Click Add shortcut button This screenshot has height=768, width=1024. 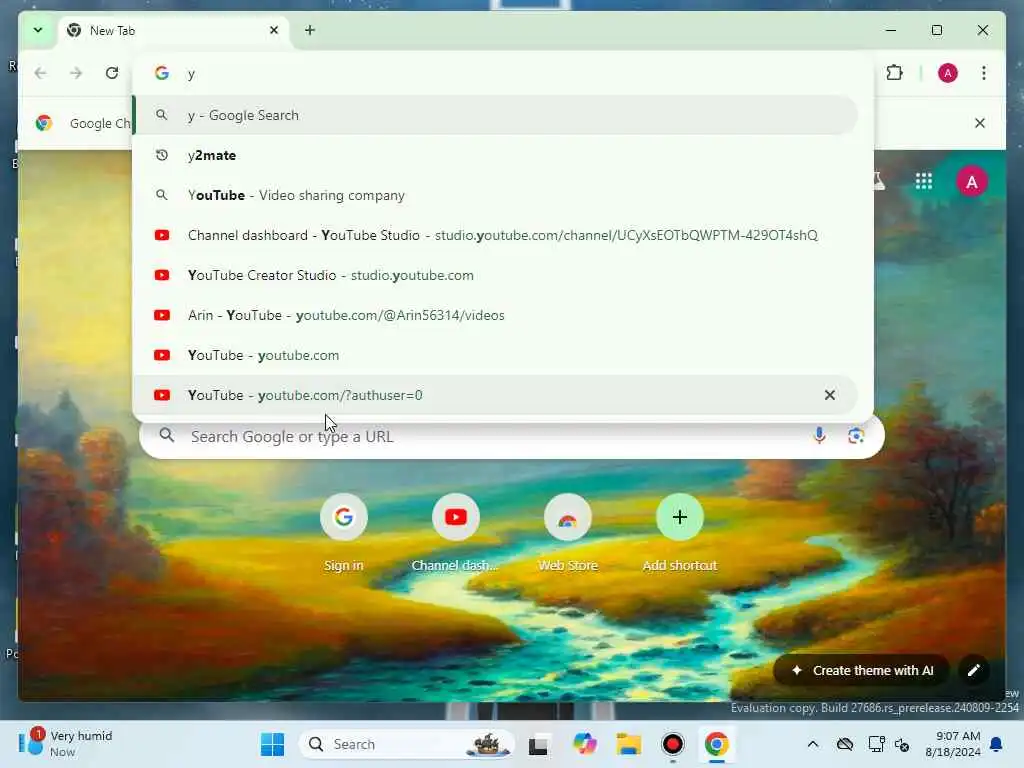(679, 532)
